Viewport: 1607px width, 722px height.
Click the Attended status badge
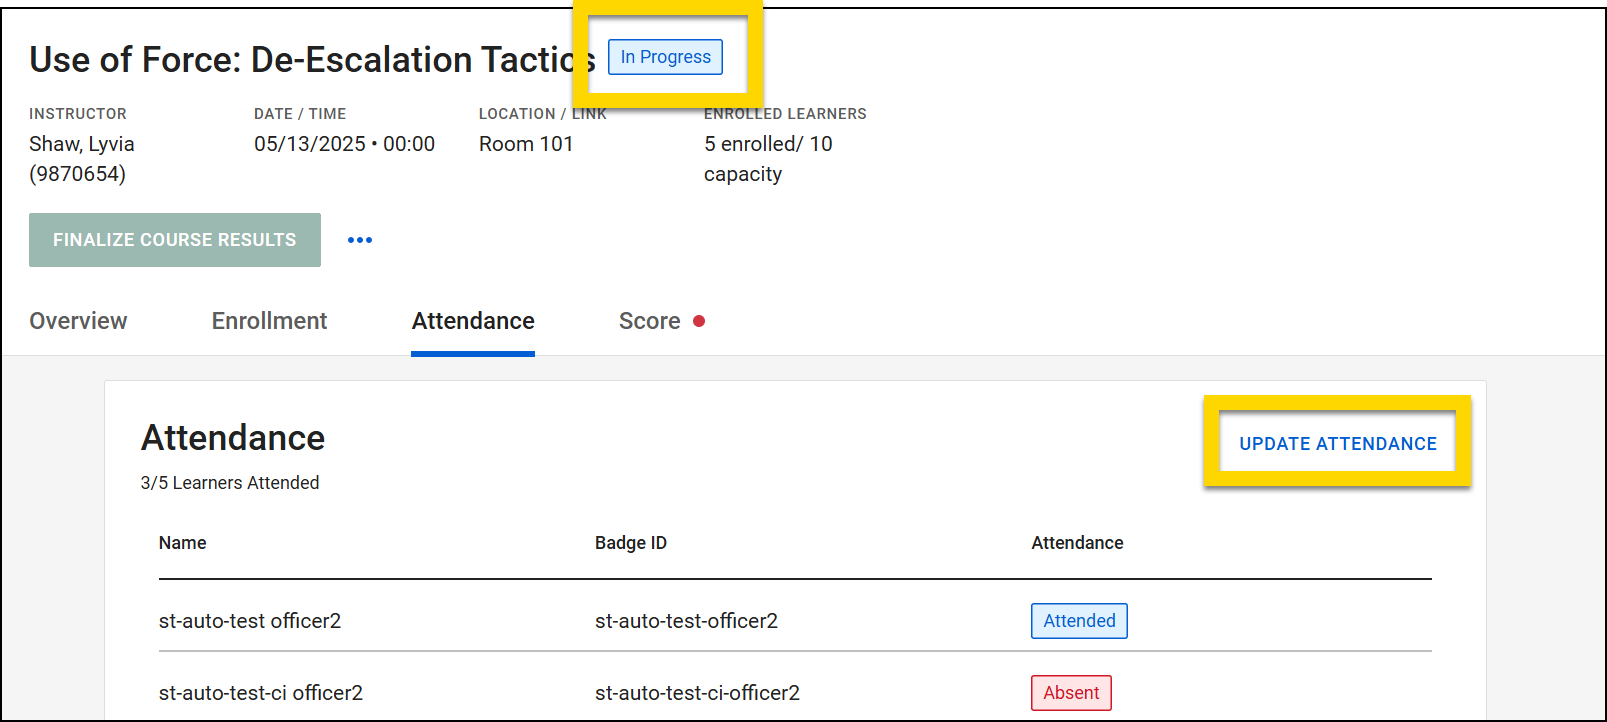(x=1079, y=621)
